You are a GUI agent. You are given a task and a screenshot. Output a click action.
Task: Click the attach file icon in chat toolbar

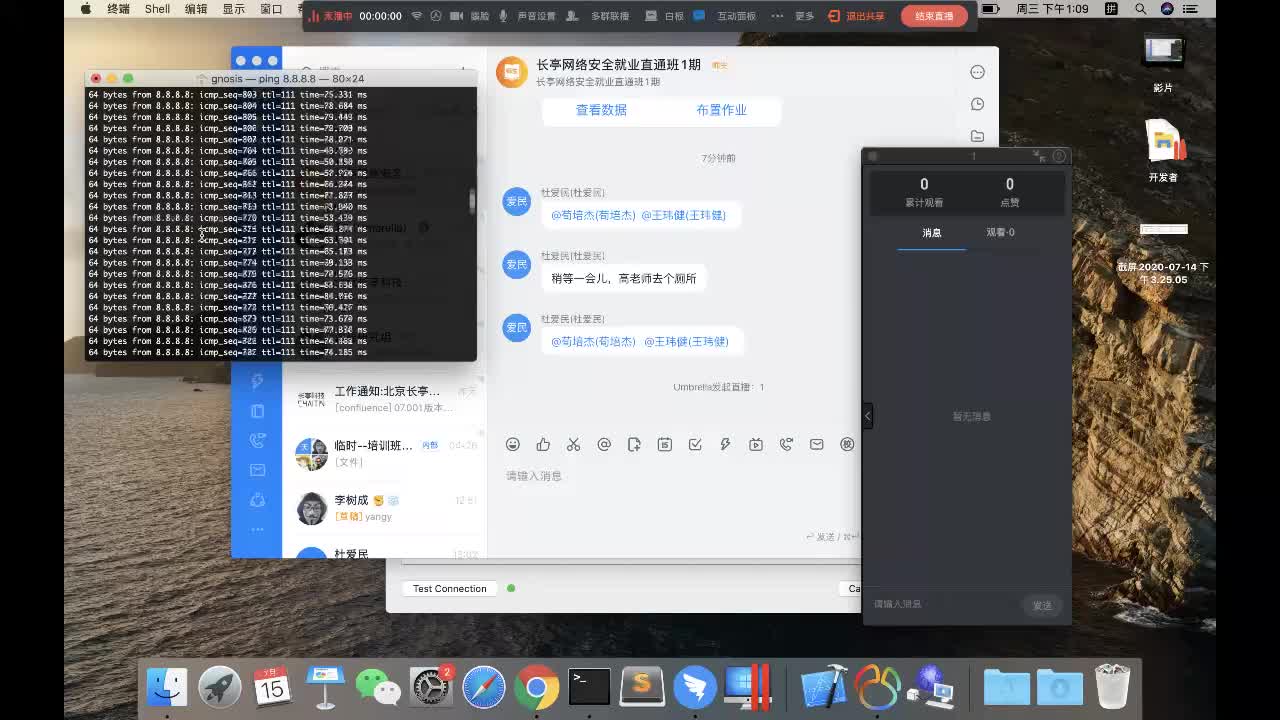point(634,444)
